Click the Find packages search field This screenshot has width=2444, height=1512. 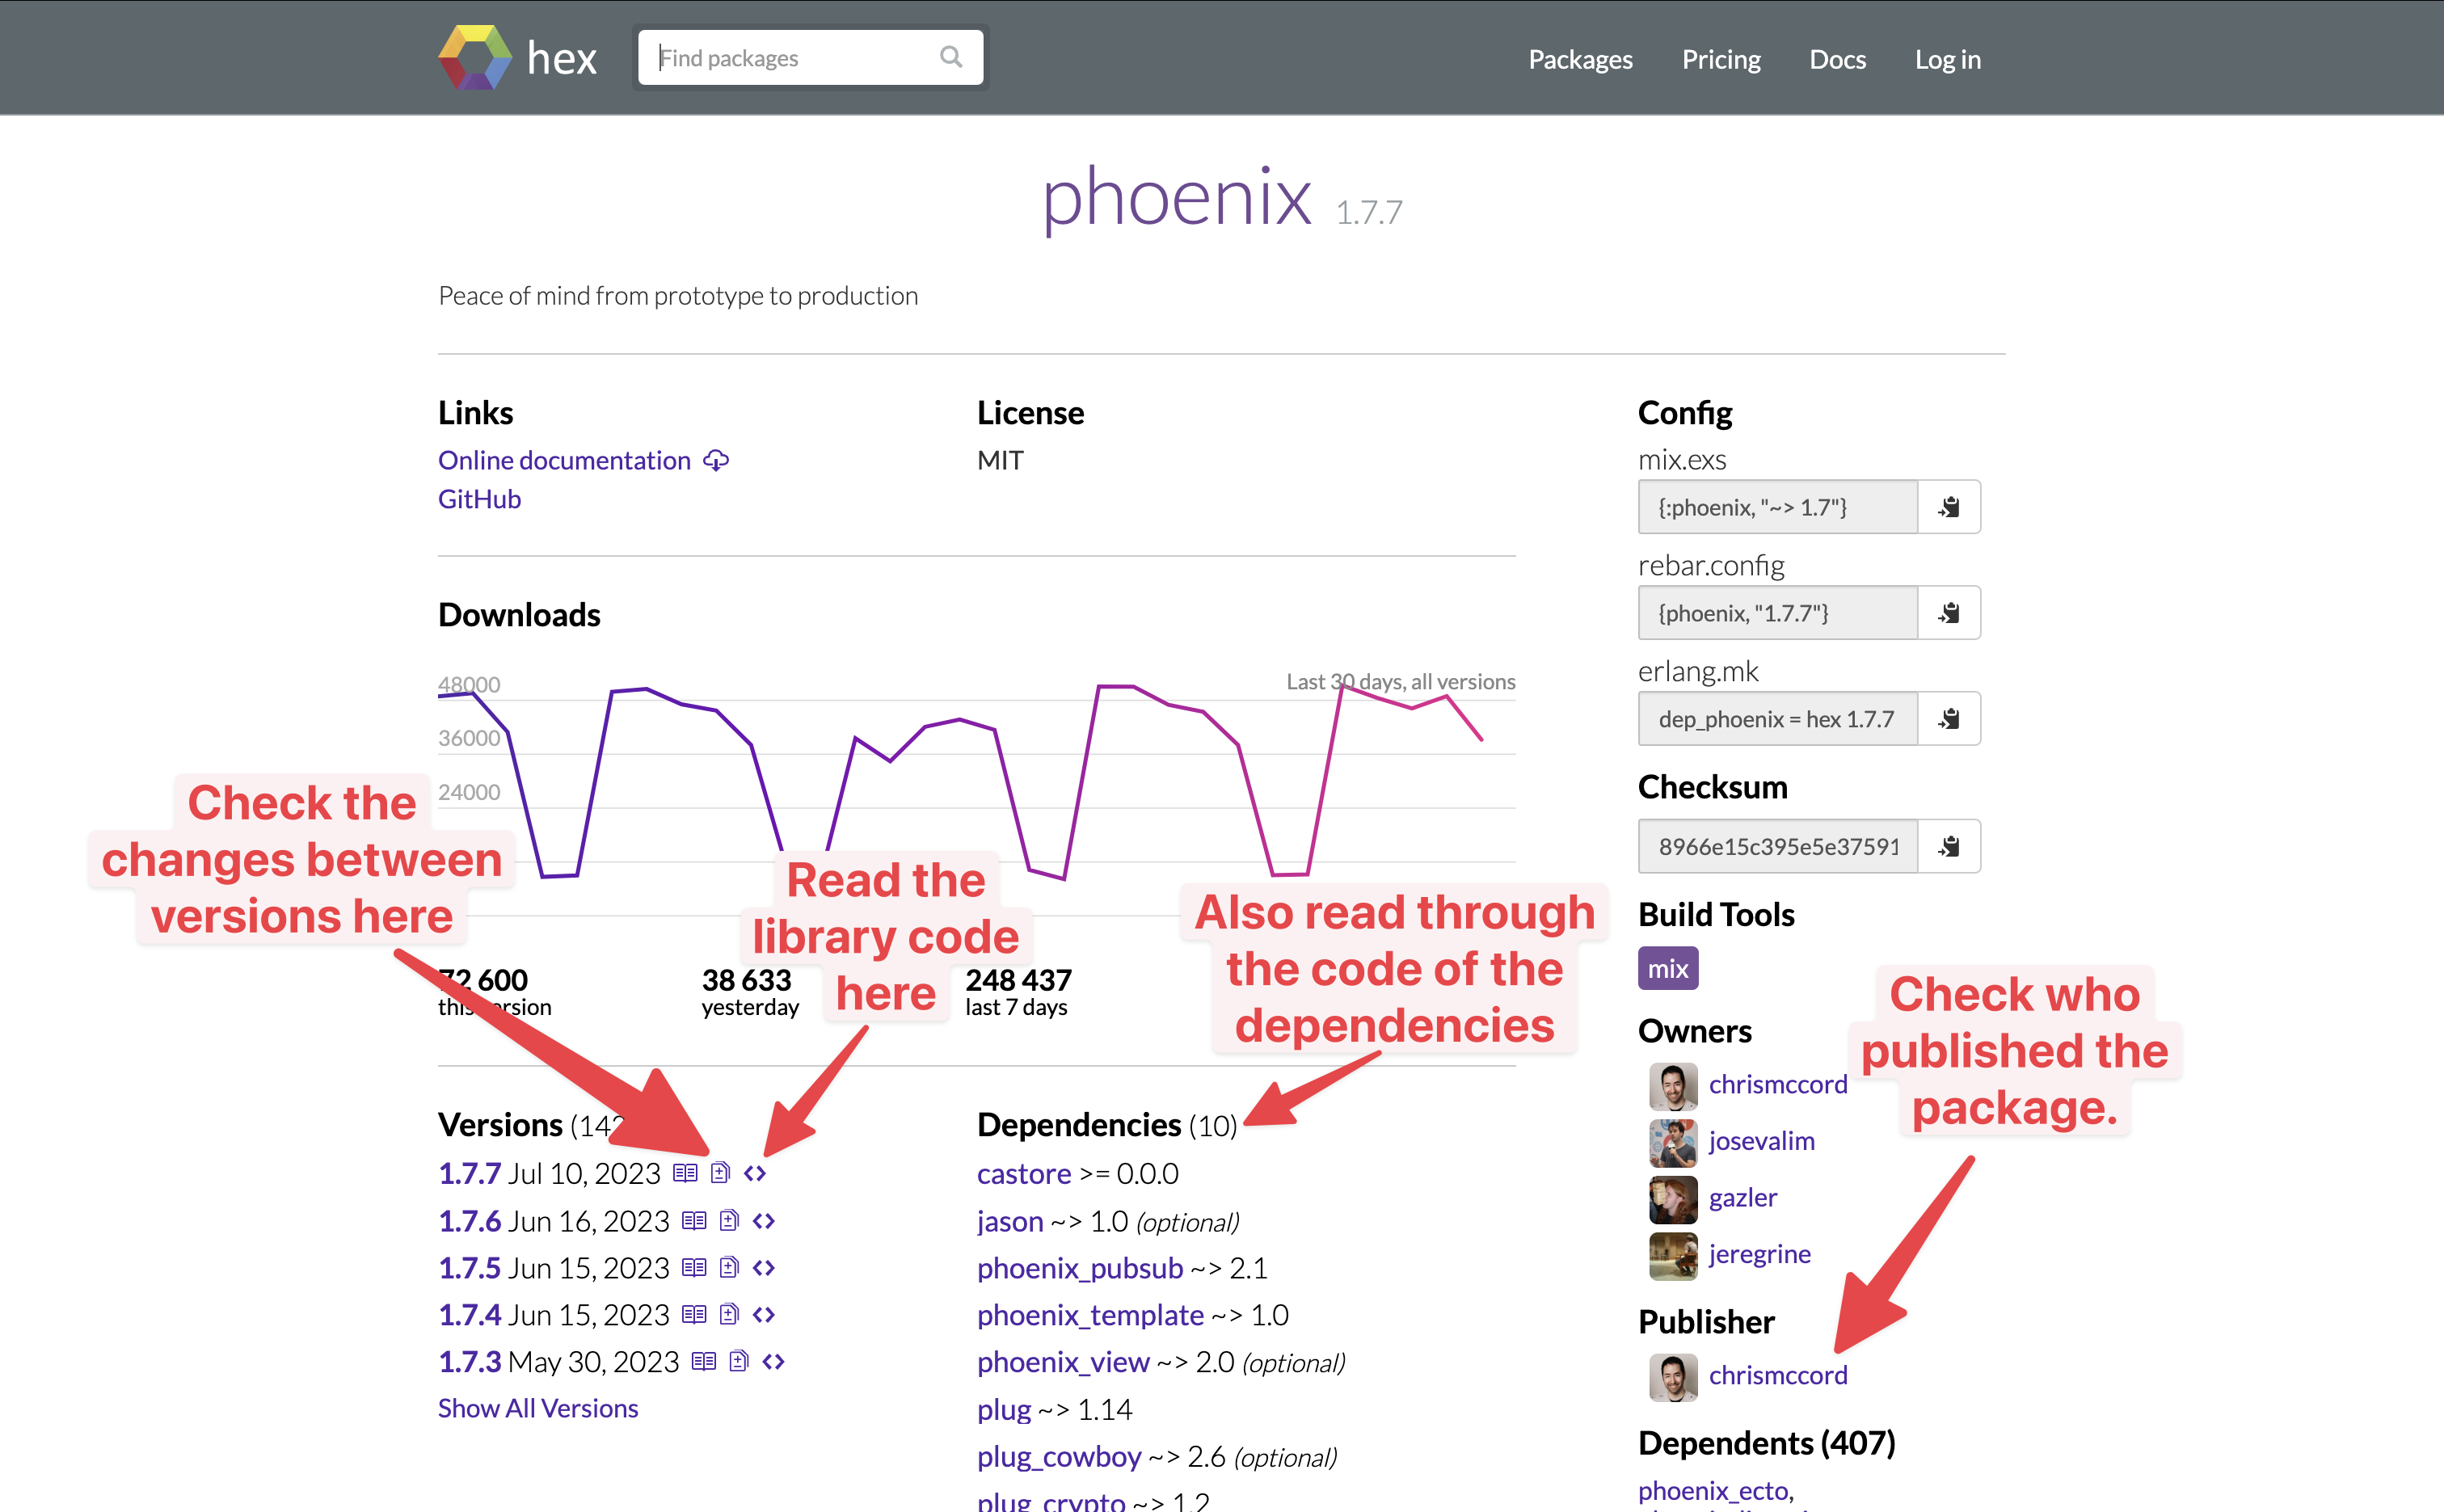[x=790, y=57]
